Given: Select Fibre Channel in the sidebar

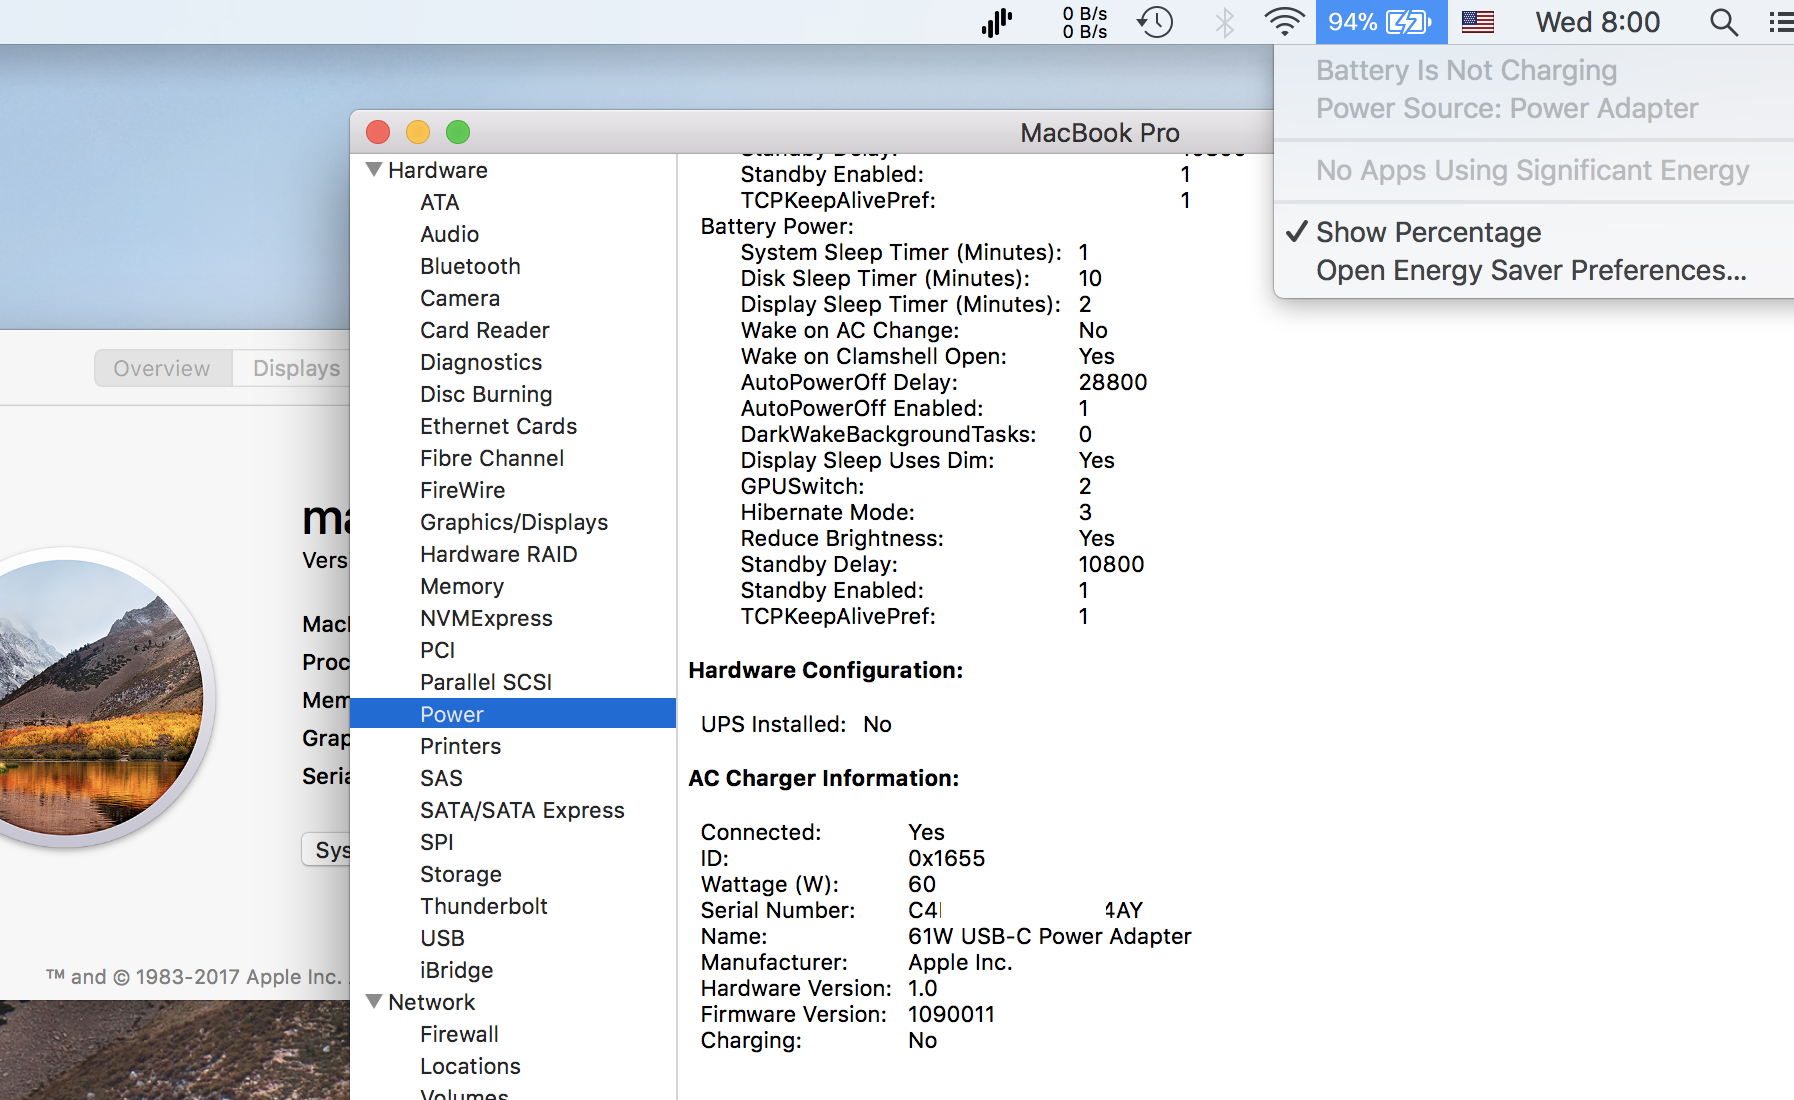Looking at the screenshot, I should pyautogui.click(x=492, y=458).
